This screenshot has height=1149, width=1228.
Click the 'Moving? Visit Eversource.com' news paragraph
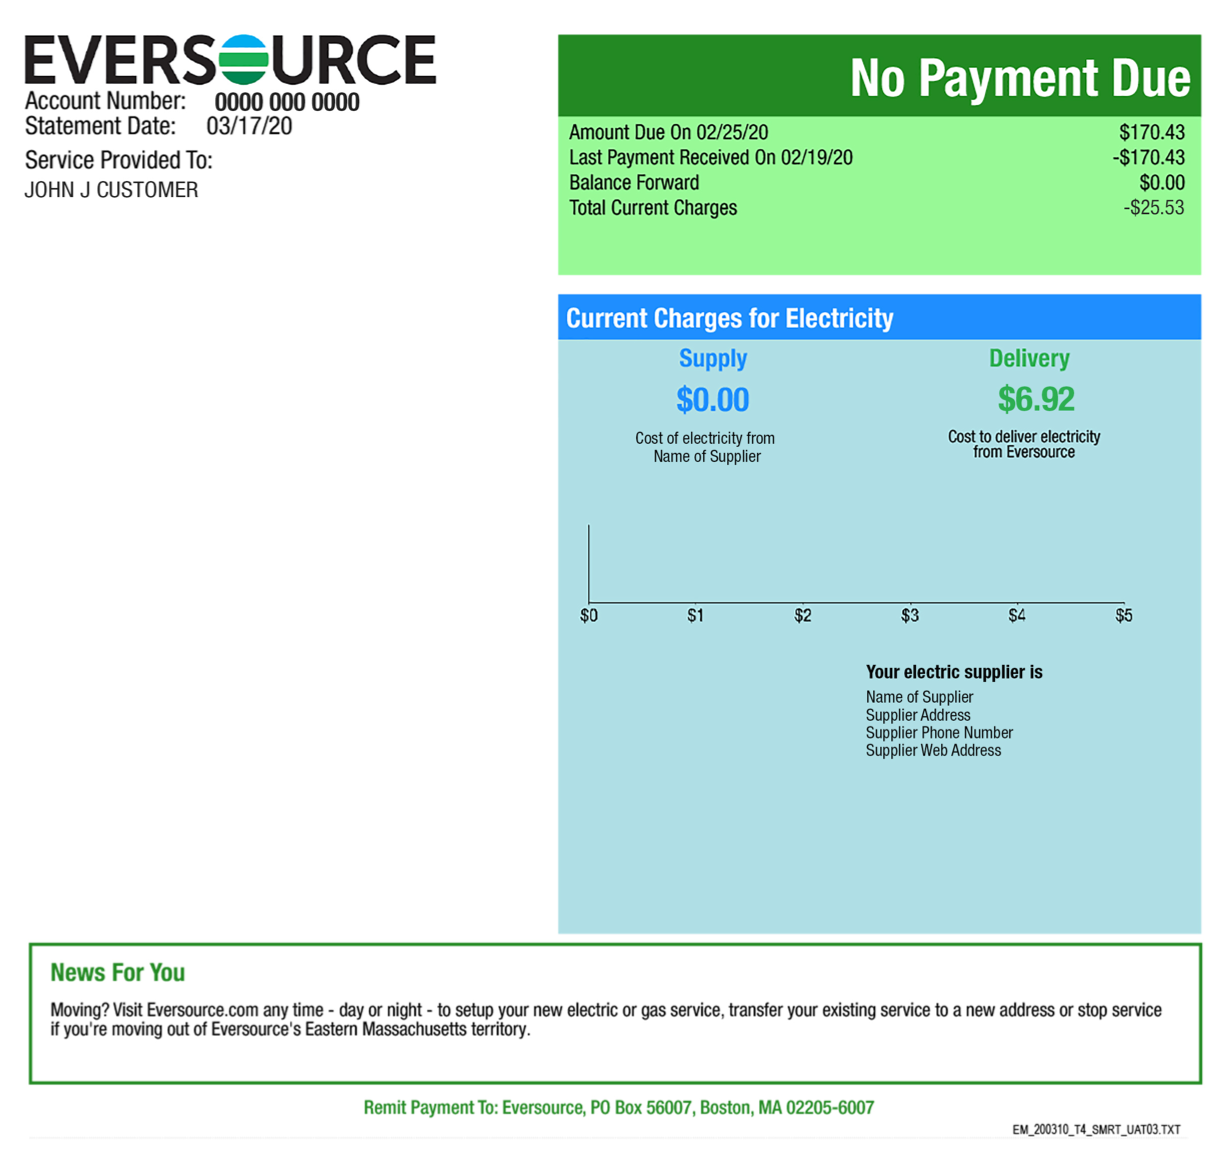(x=606, y=1019)
